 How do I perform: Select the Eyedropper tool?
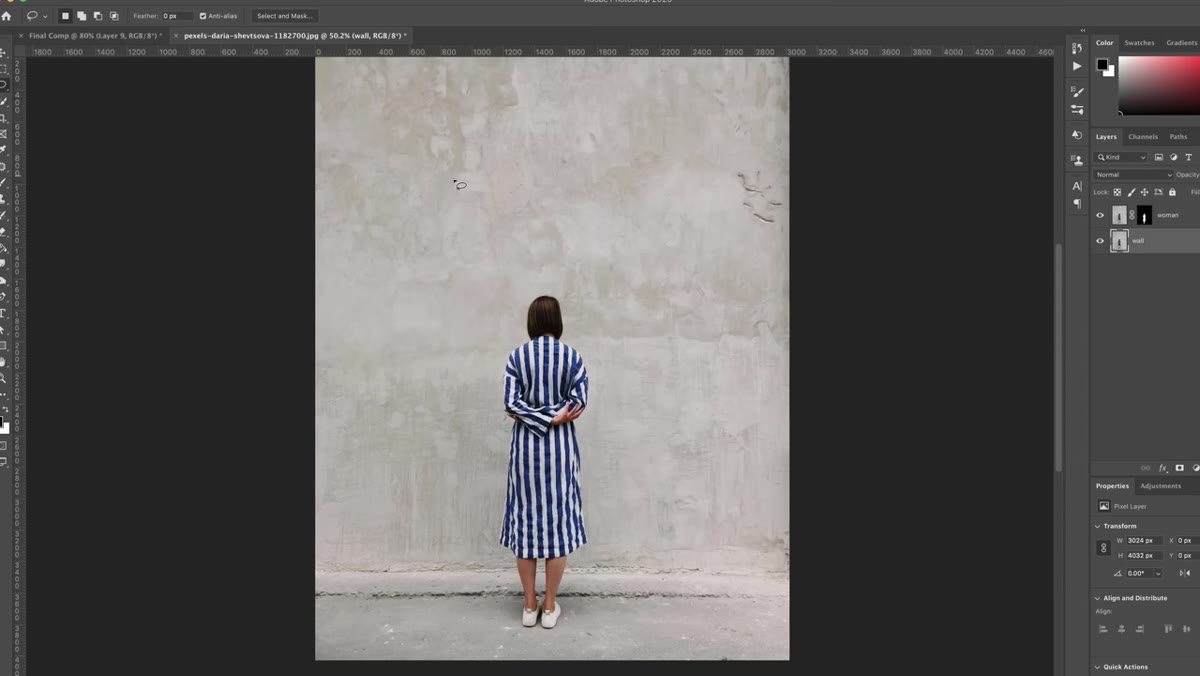click(4, 149)
